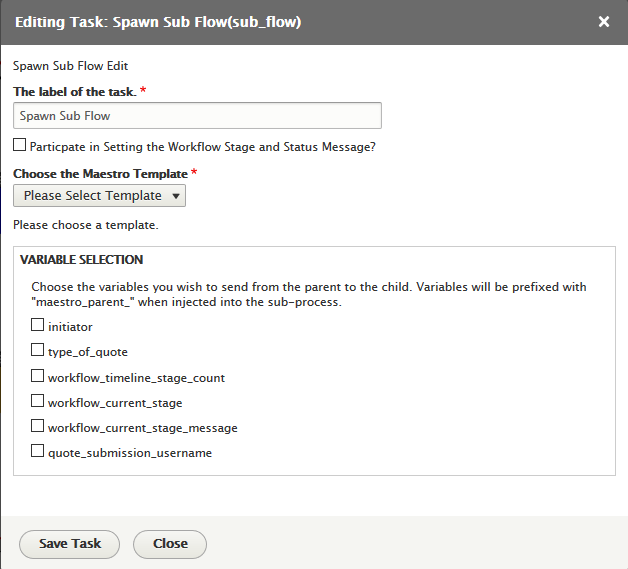This screenshot has width=628, height=569.
Task: Click the "Spawn Sub Flow Edit" text
Action: pos(70,65)
